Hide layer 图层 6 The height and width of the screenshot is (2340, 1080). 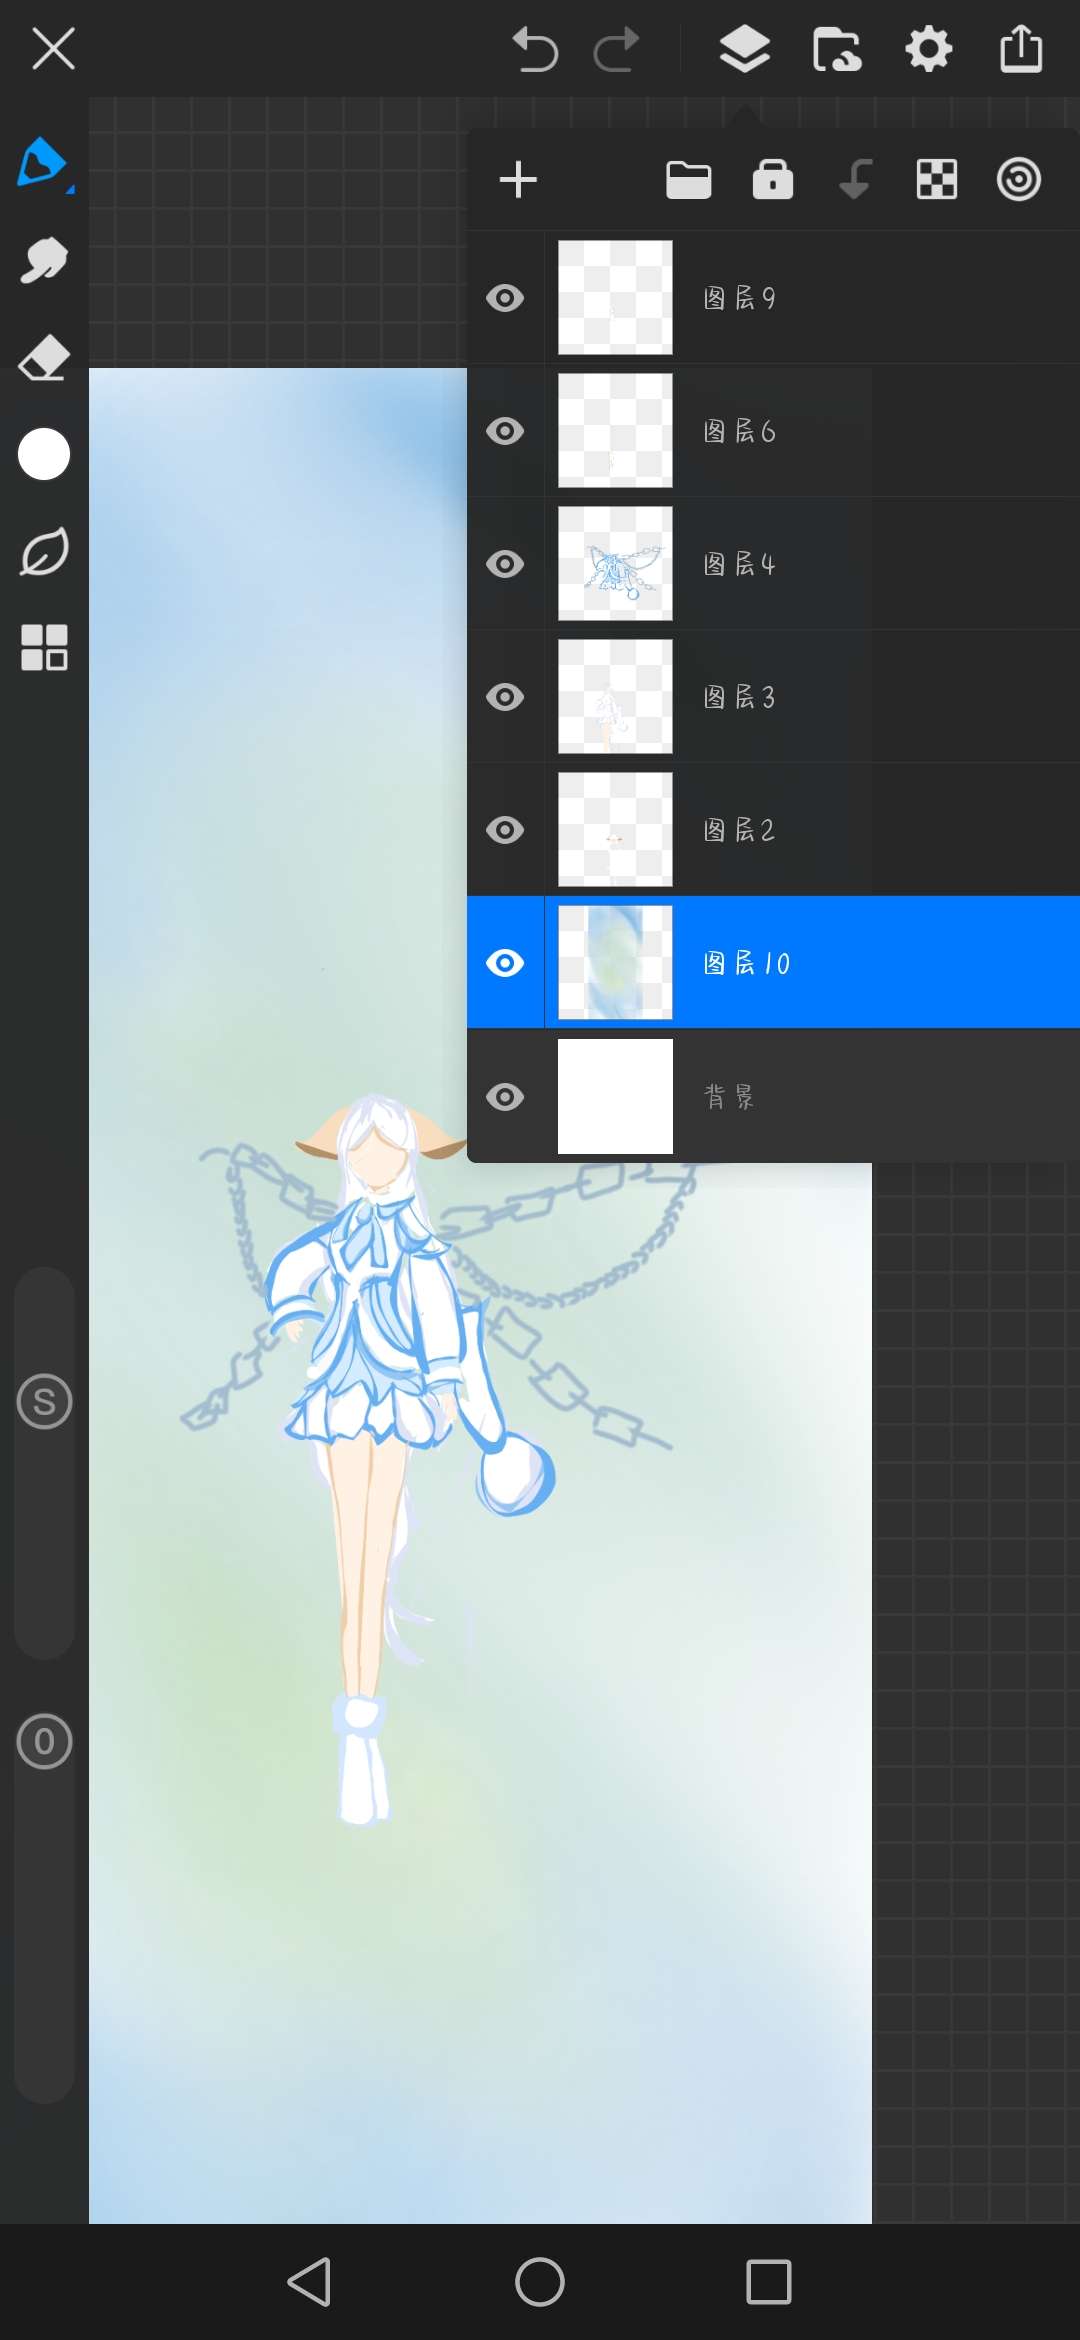coord(505,431)
